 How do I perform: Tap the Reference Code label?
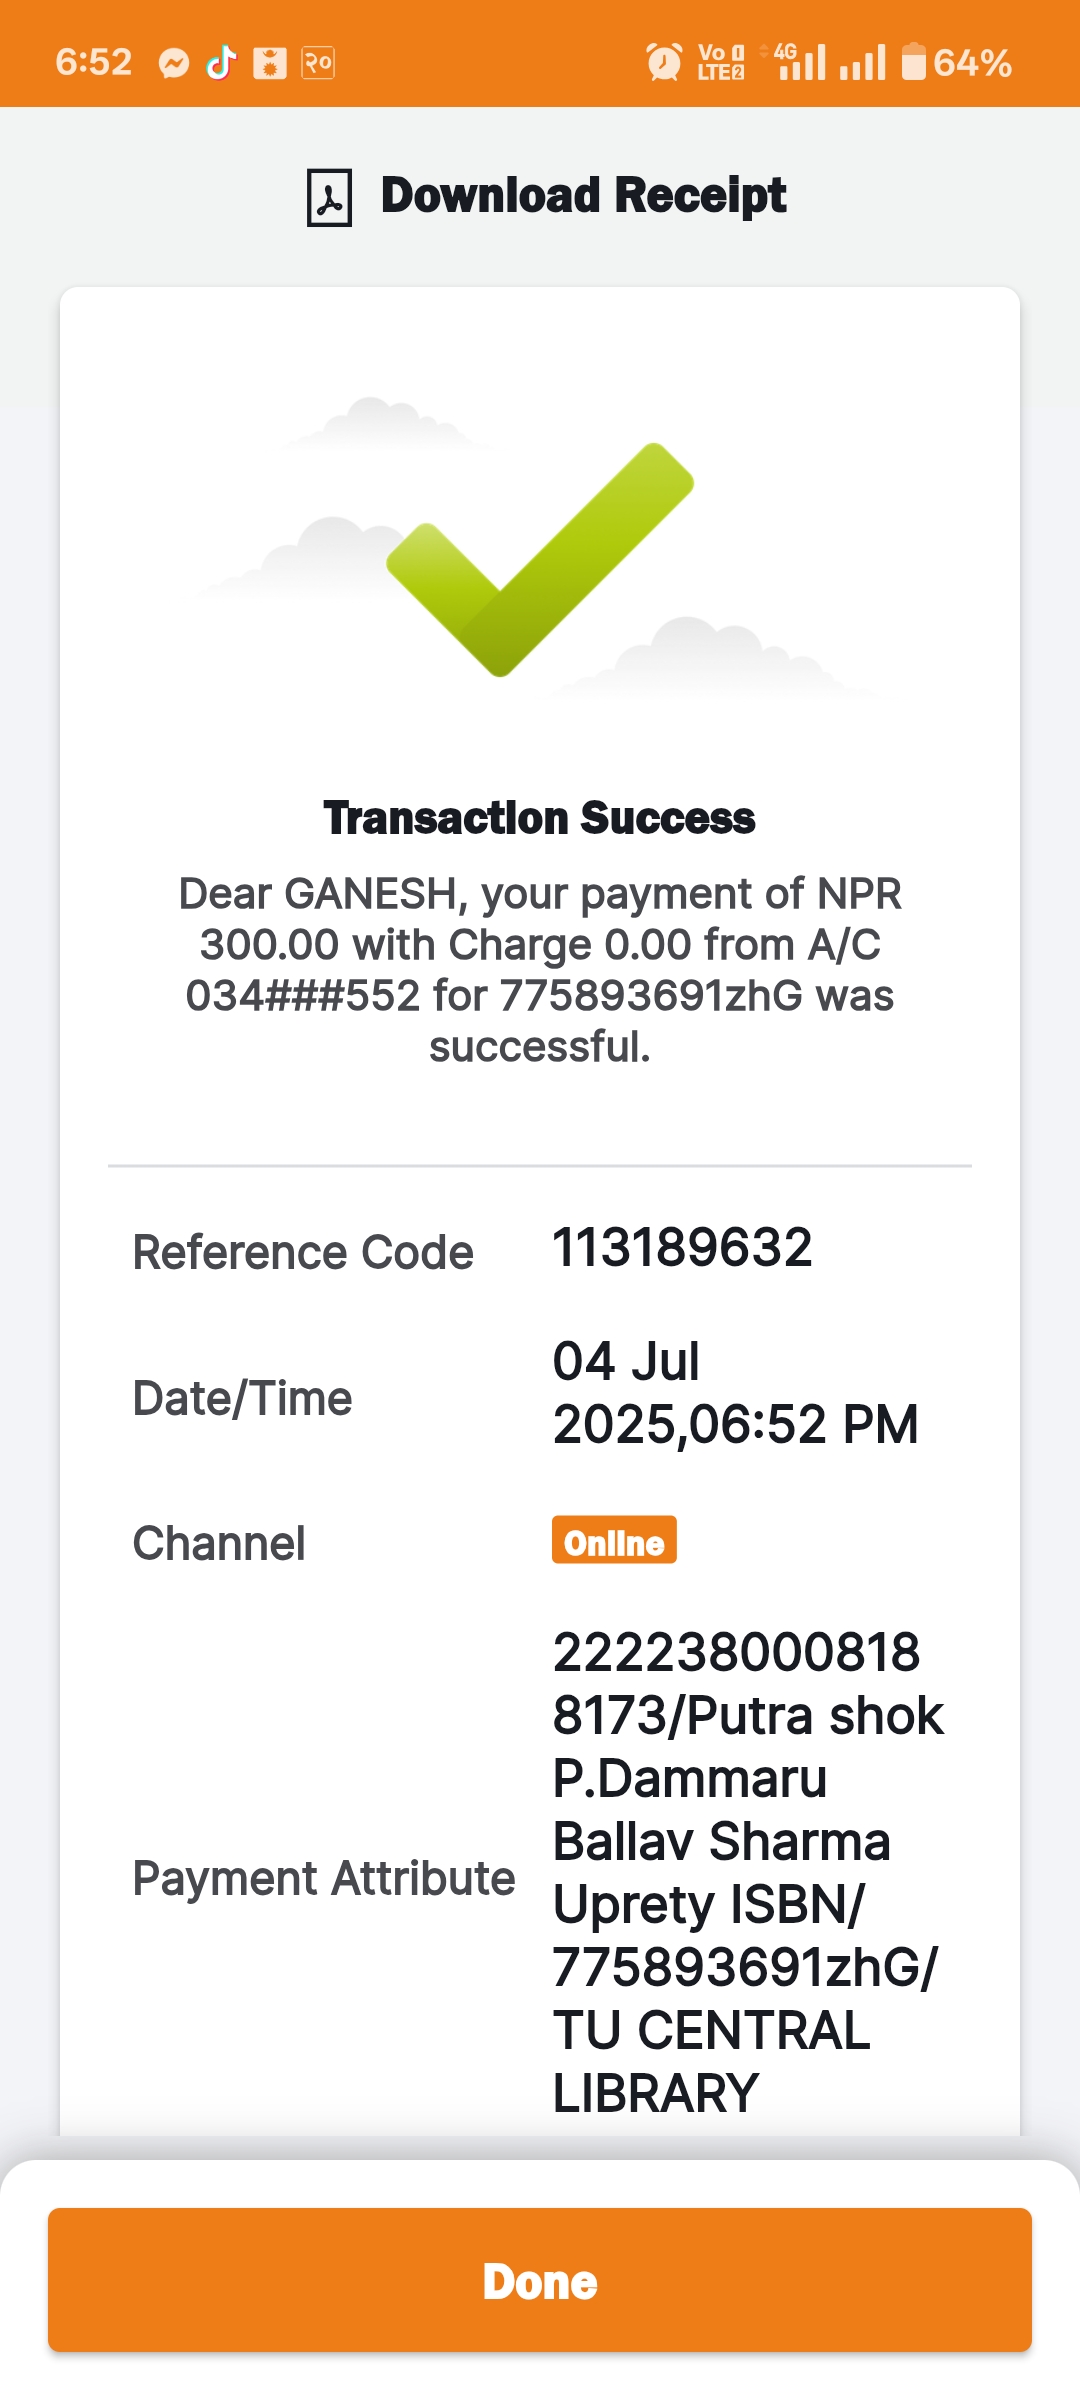click(303, 1253)
